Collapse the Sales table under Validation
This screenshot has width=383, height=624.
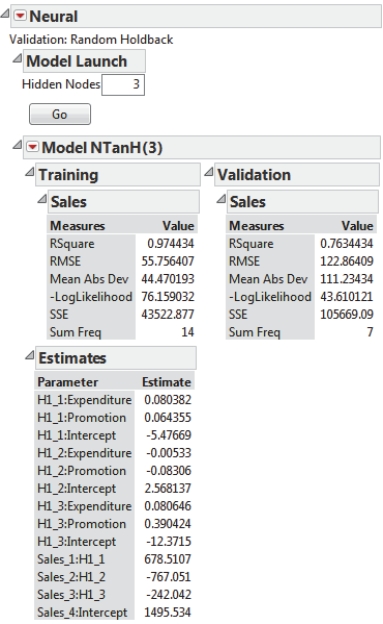(x=221, y=199)
